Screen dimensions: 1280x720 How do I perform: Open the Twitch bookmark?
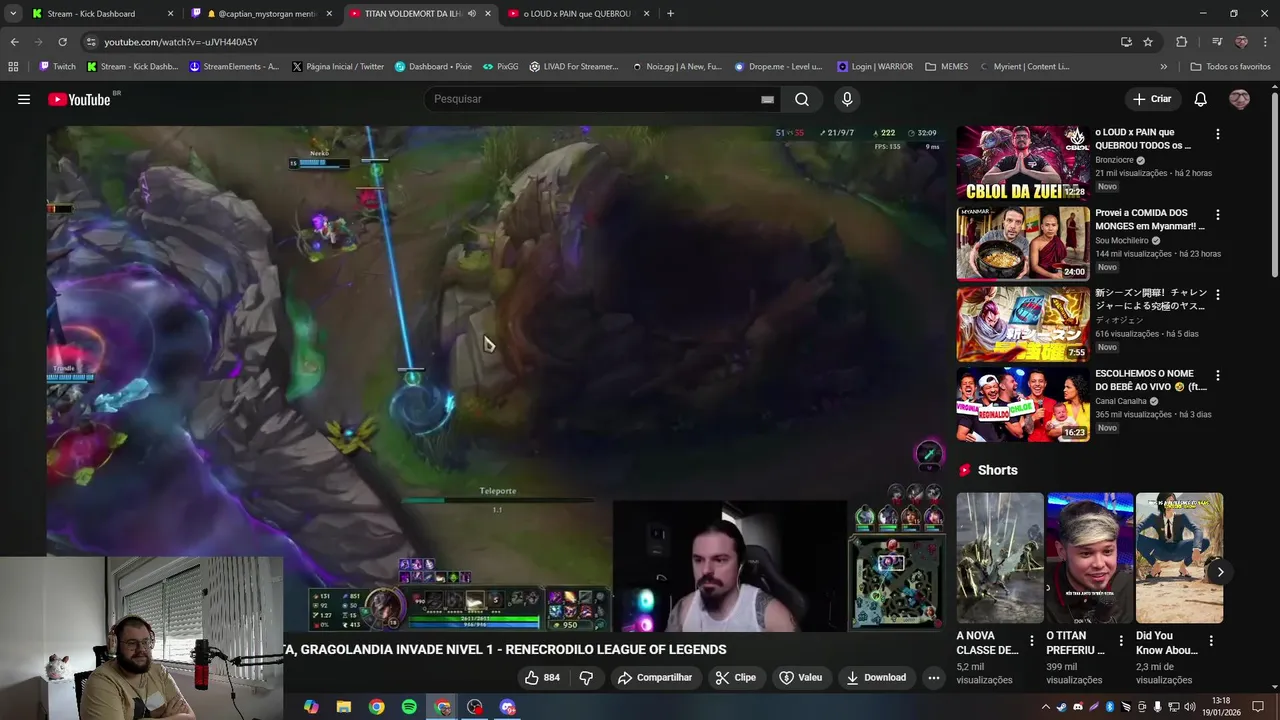tap(57, 67)
